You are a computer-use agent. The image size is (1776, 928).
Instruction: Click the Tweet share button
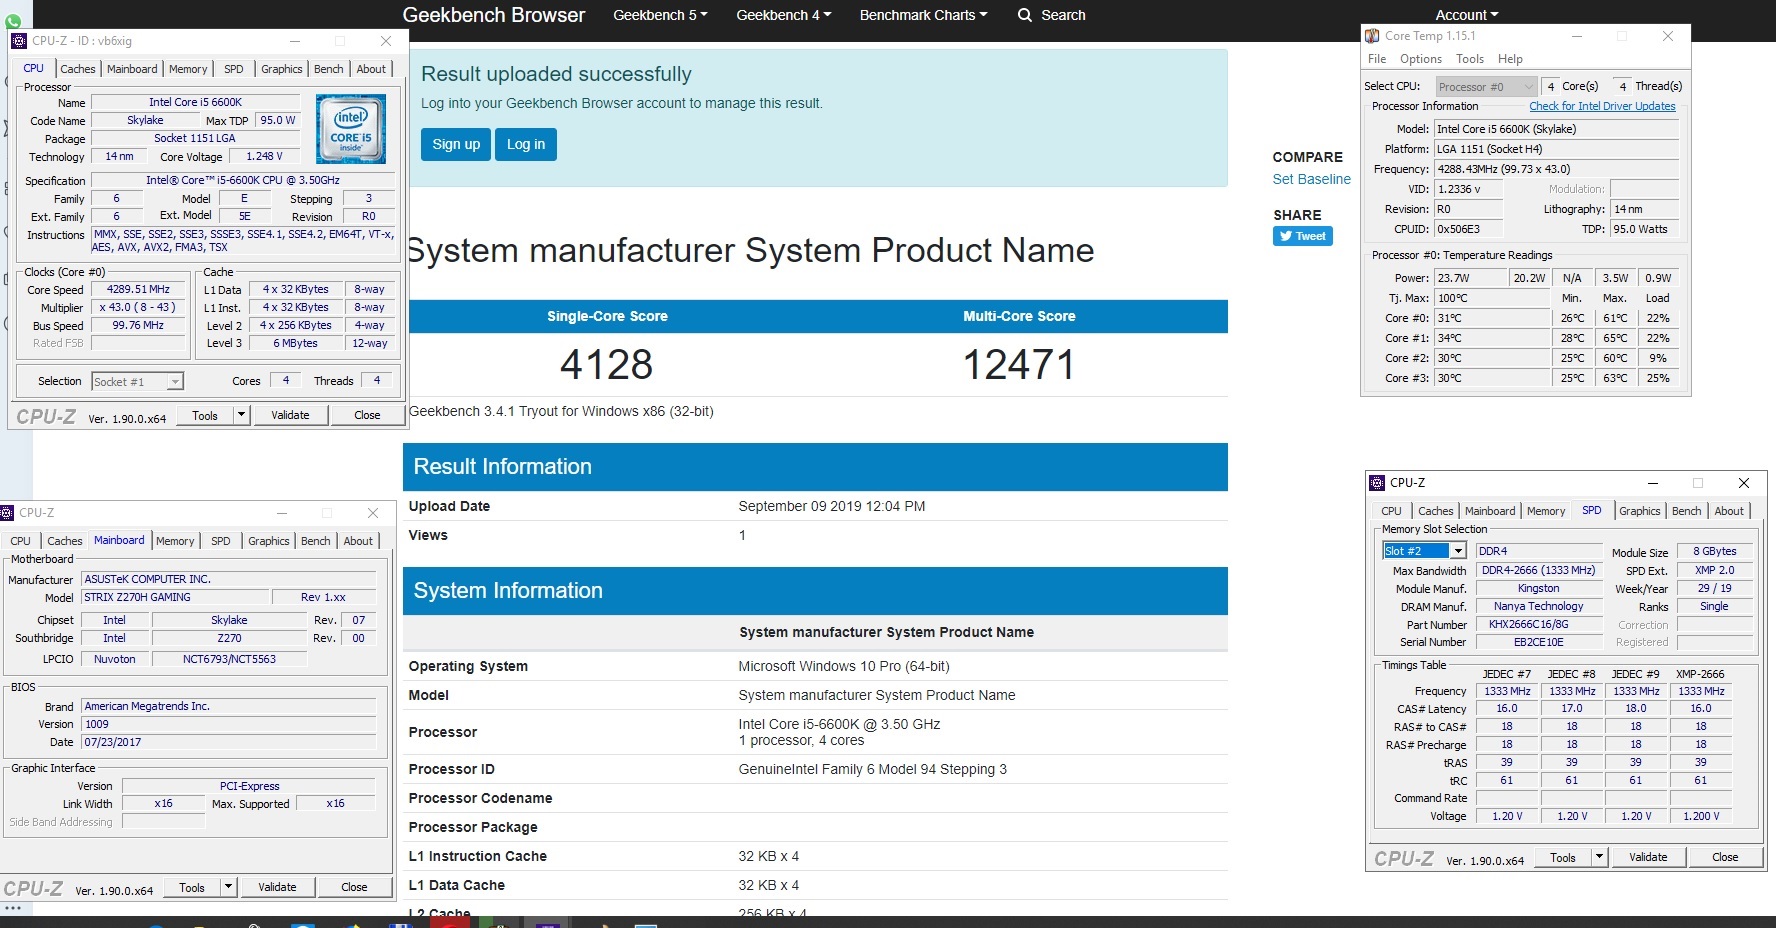[1302, 236]
